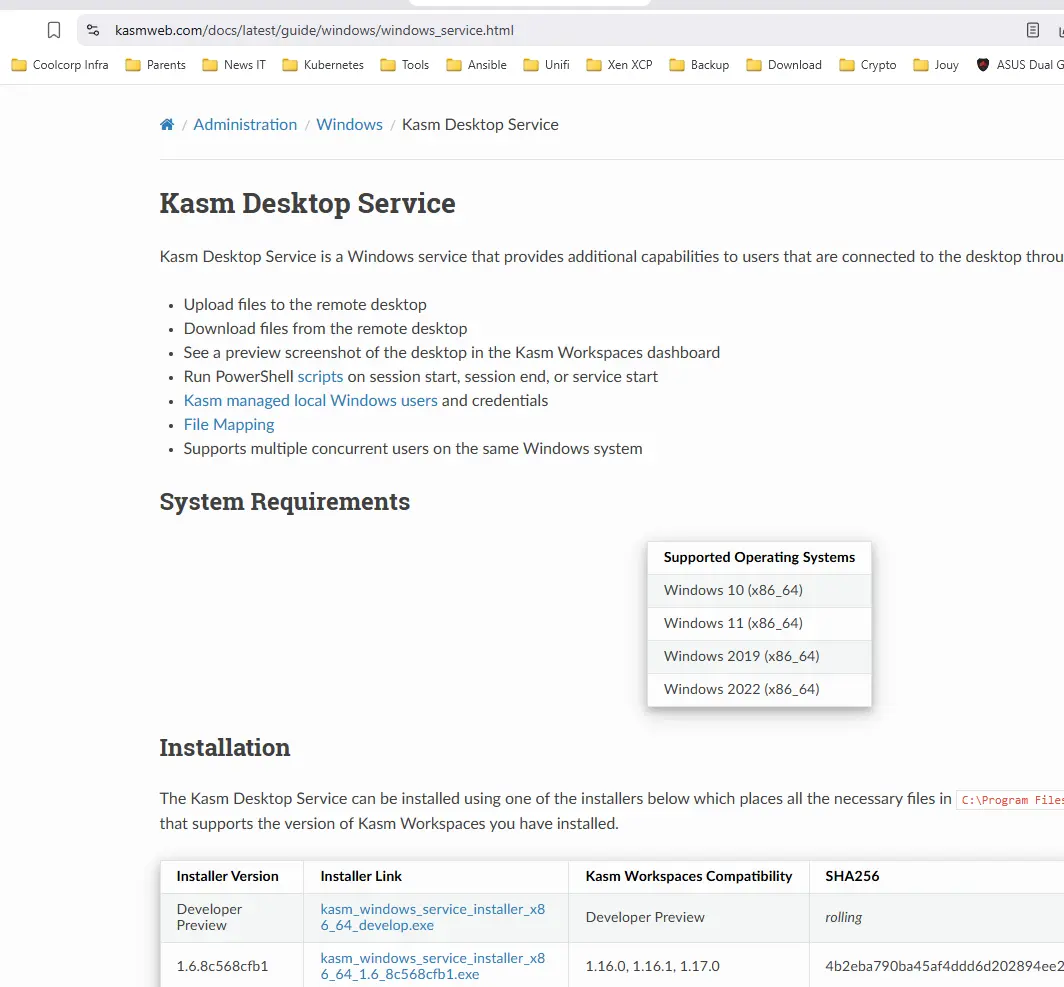Download the 1.6.8c568cfb1 installer exe

[432, 966]
